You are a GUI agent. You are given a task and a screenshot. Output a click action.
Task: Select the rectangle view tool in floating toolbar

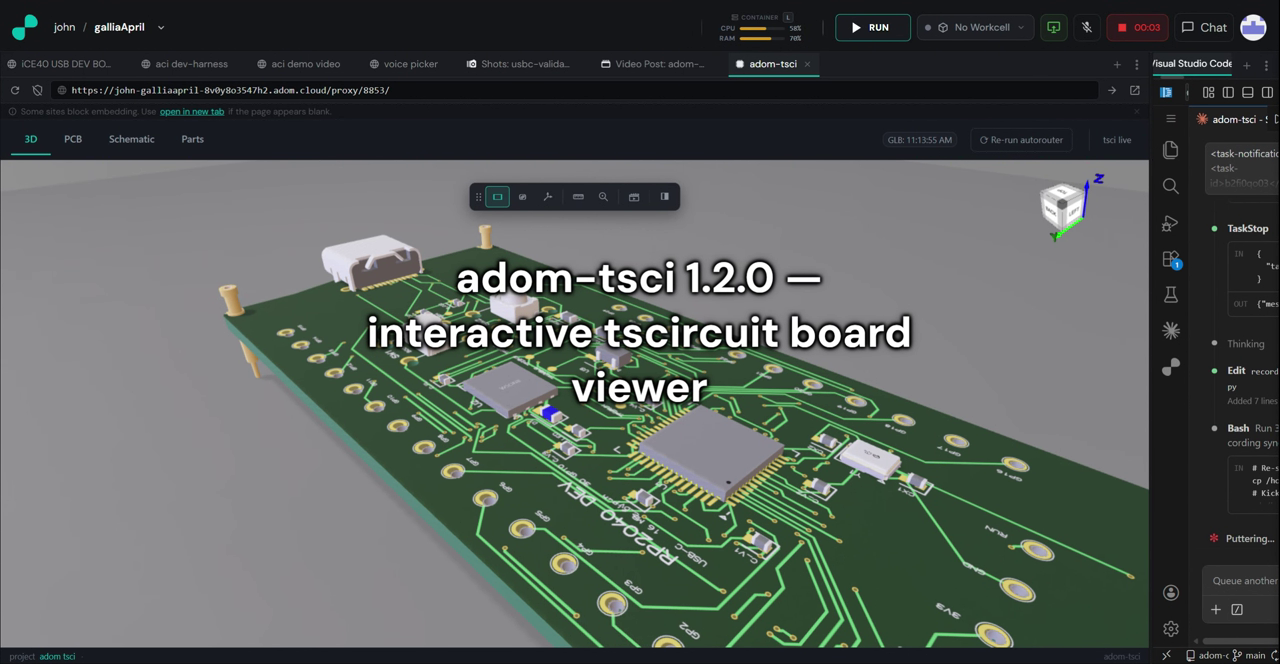click(497, 197)
